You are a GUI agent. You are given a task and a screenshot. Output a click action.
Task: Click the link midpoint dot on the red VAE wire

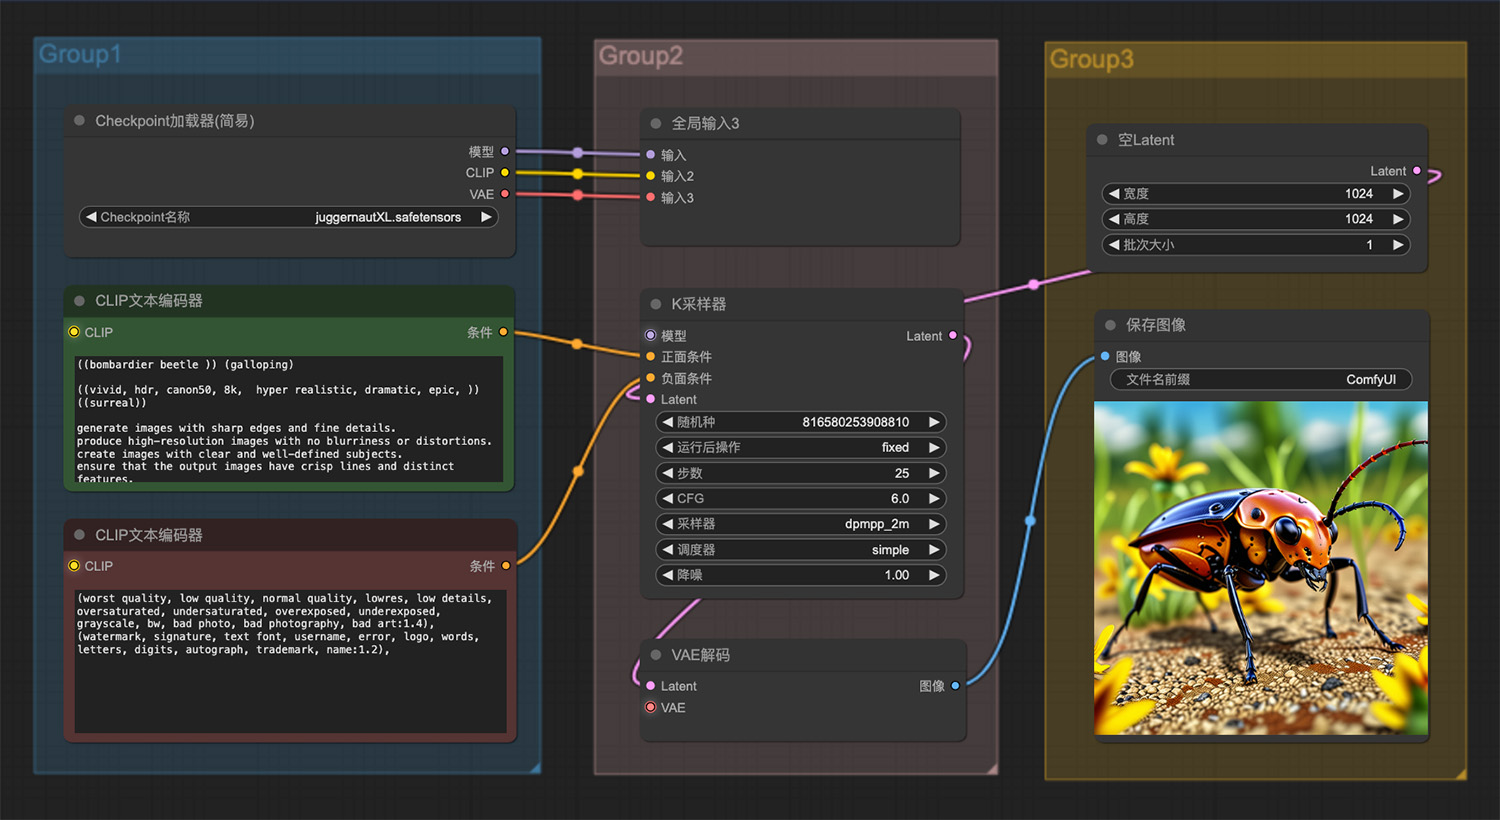point(578,195)
